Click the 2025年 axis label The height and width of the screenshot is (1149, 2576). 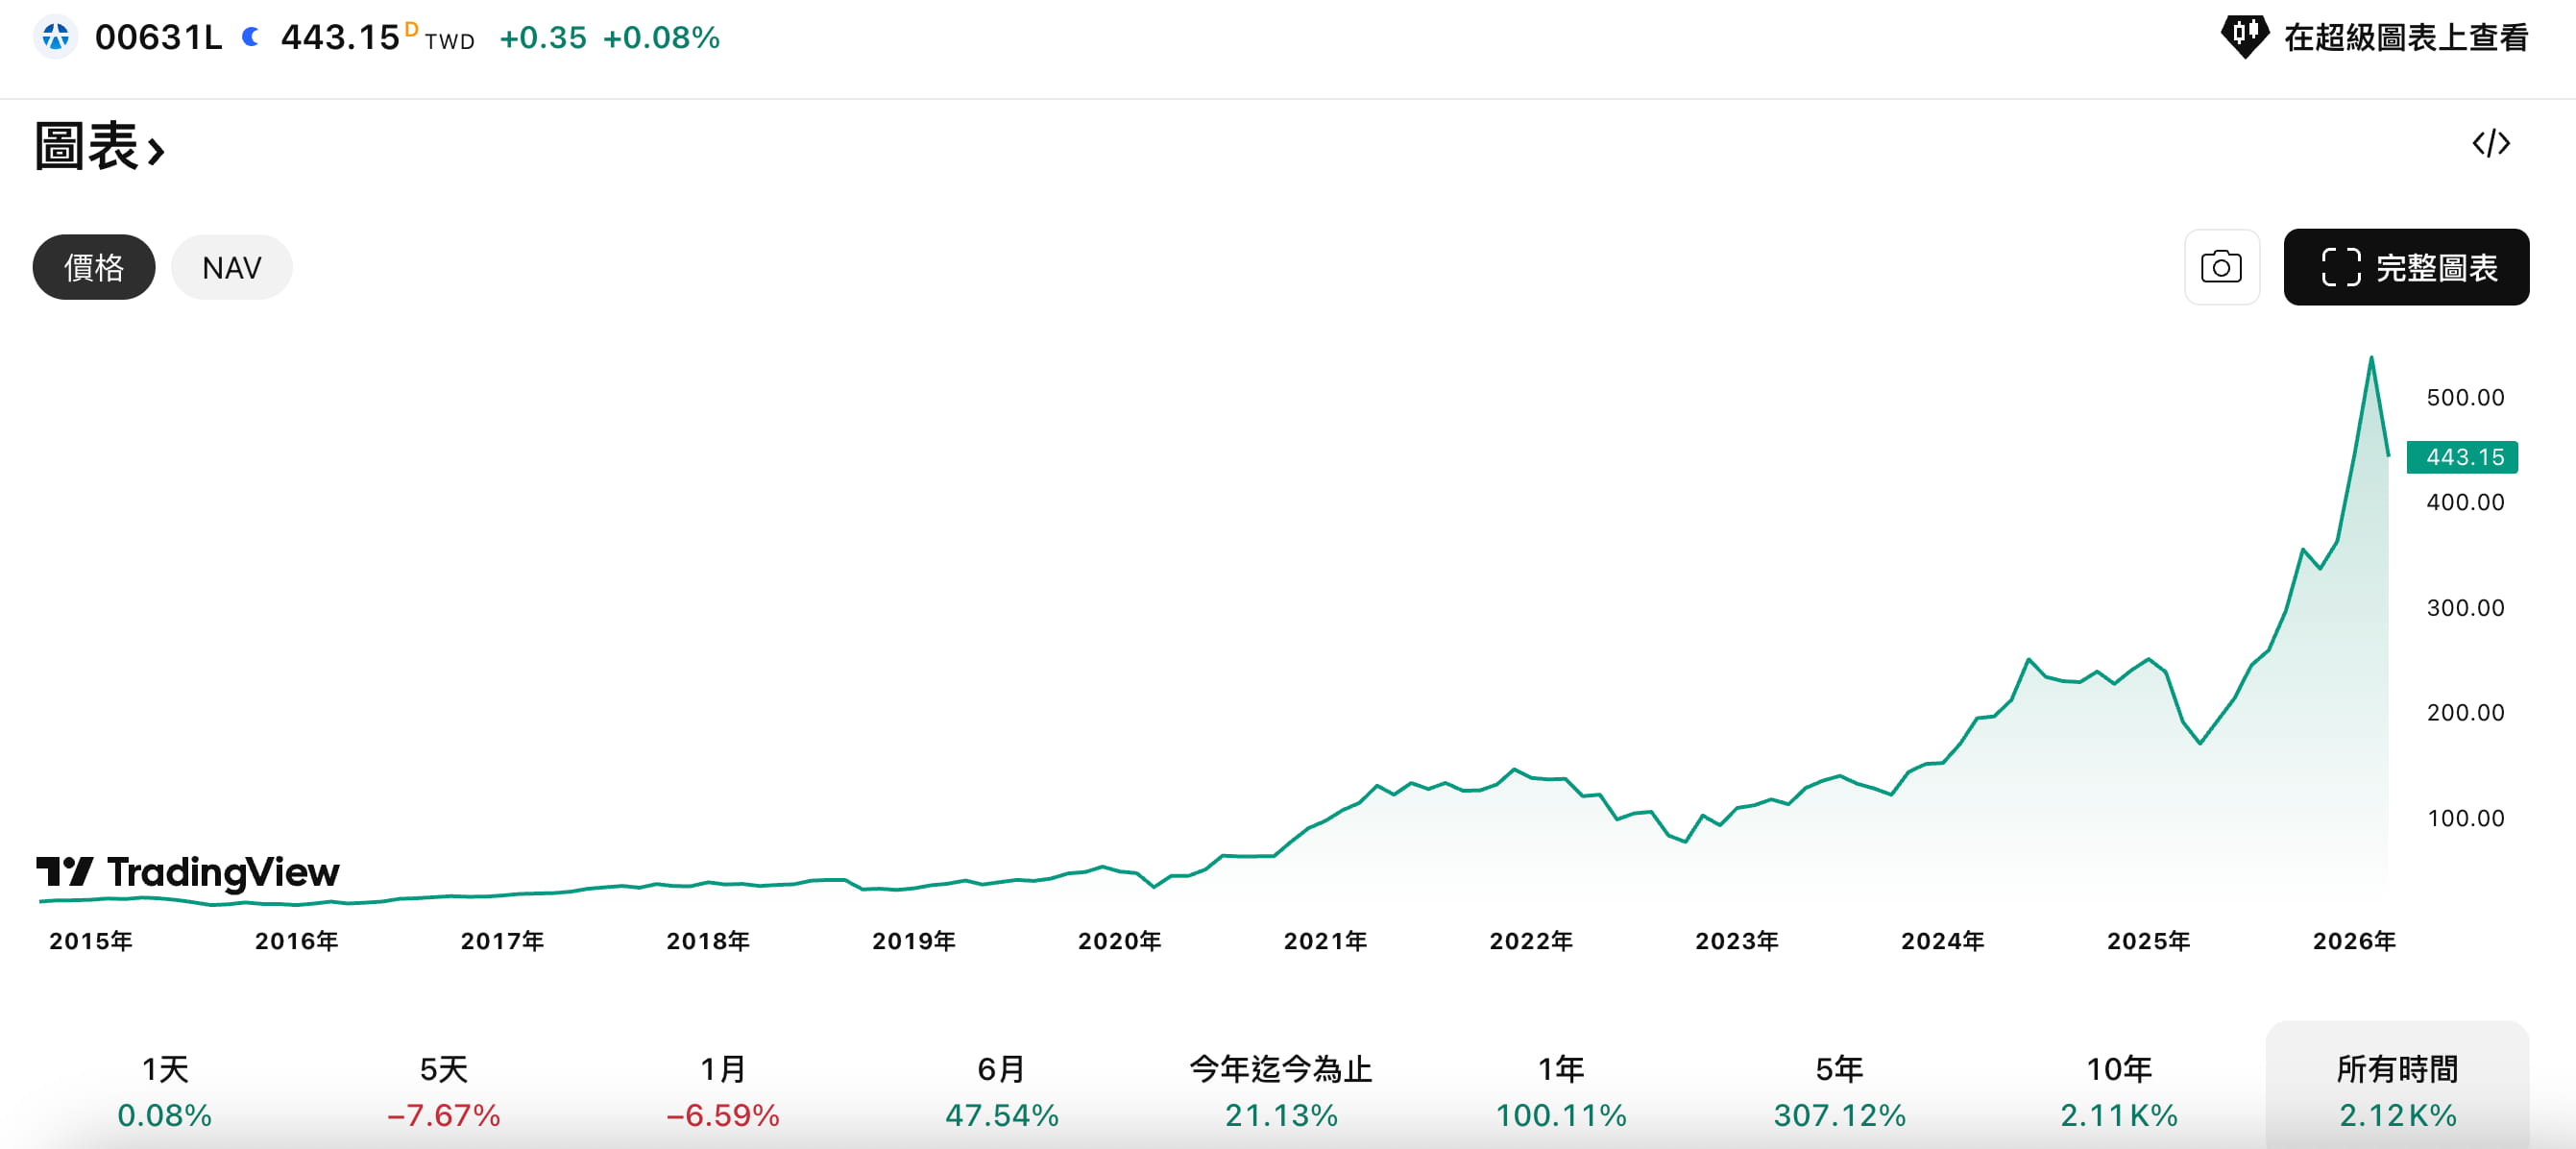(x=2148, y=941)
